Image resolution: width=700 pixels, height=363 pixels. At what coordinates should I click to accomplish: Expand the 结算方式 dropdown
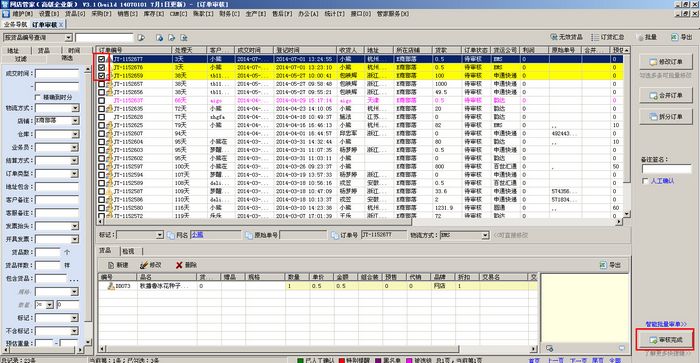pos(75,160)
